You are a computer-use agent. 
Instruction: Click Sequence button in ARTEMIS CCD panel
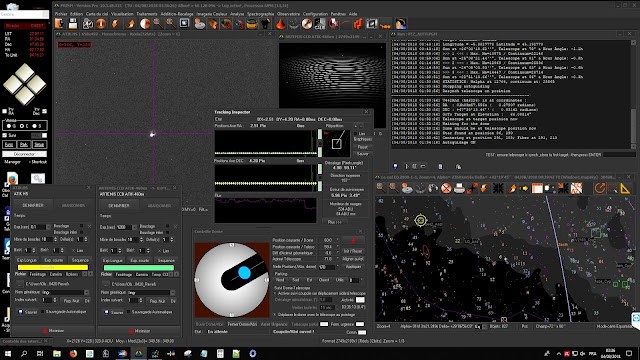(166, 260)
